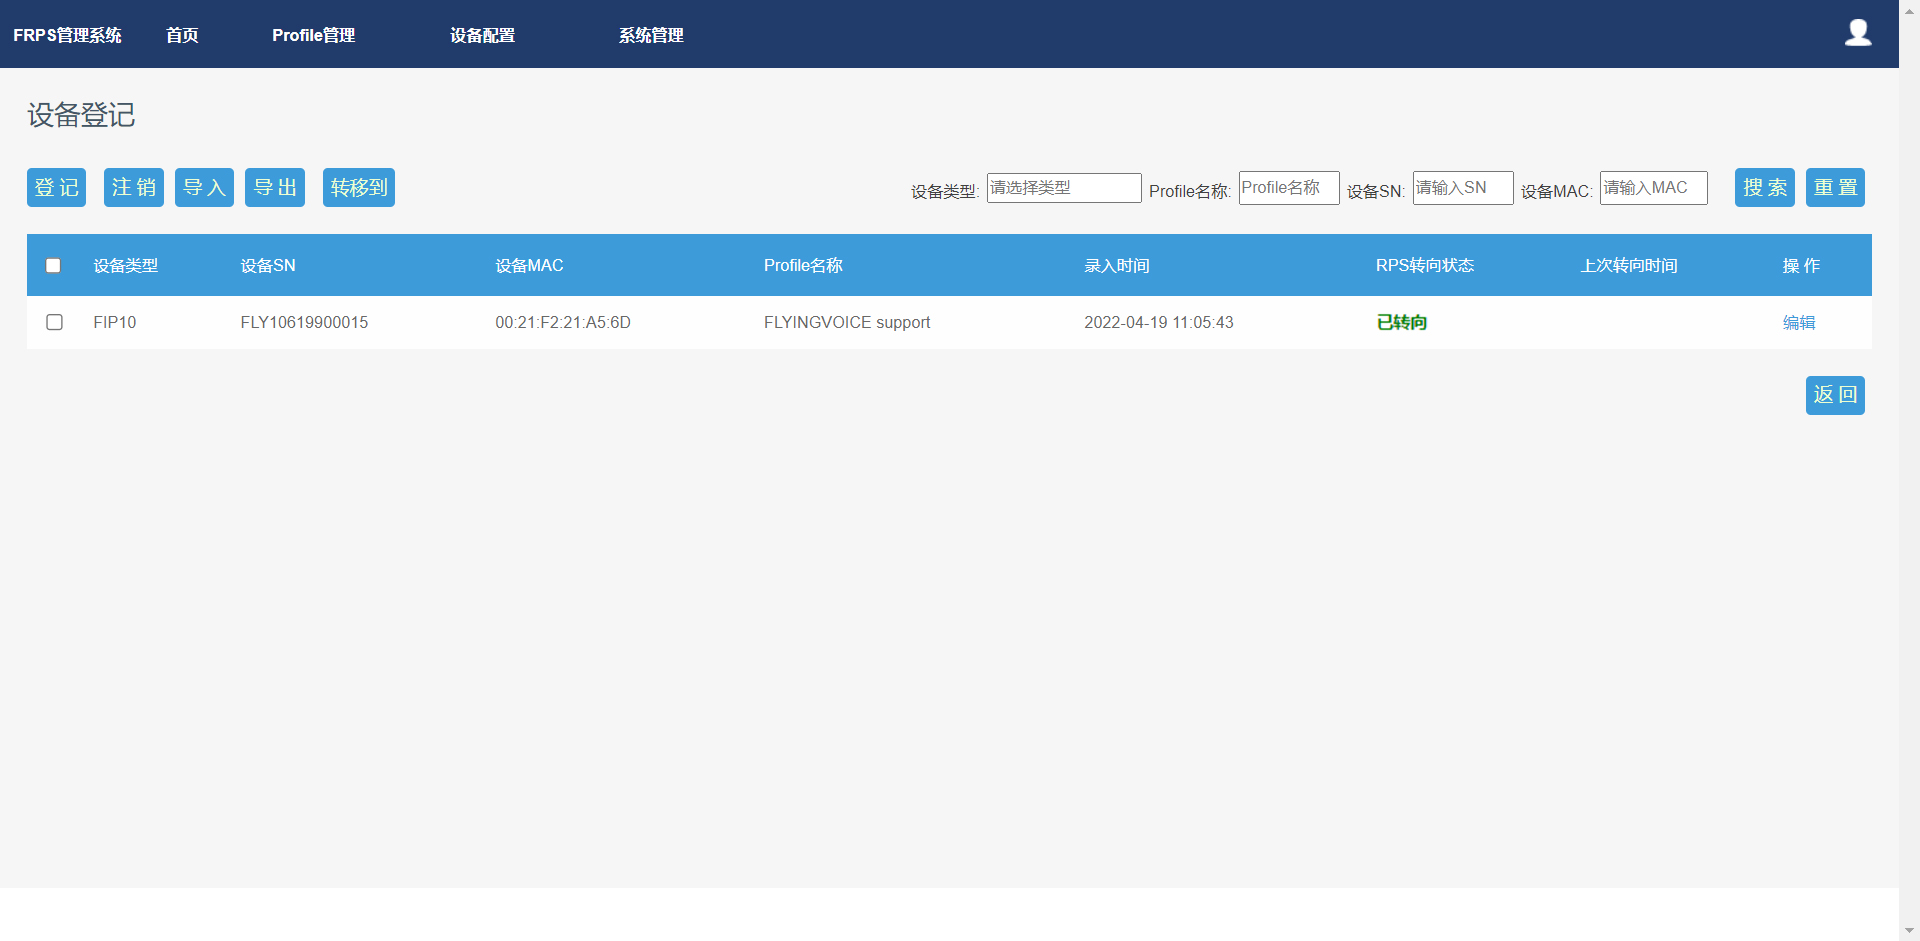The height and width of the screenshot is (941, 1920).
Task: Check the select-all header checkbox
Action: 54,266
